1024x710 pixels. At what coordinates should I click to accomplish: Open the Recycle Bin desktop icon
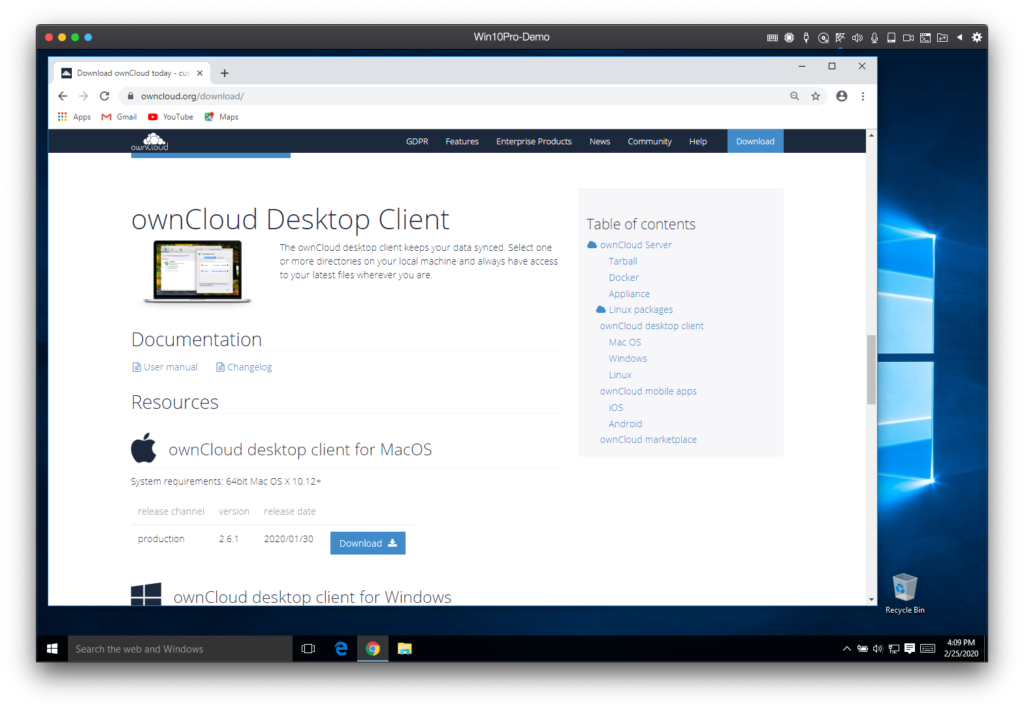904,594
